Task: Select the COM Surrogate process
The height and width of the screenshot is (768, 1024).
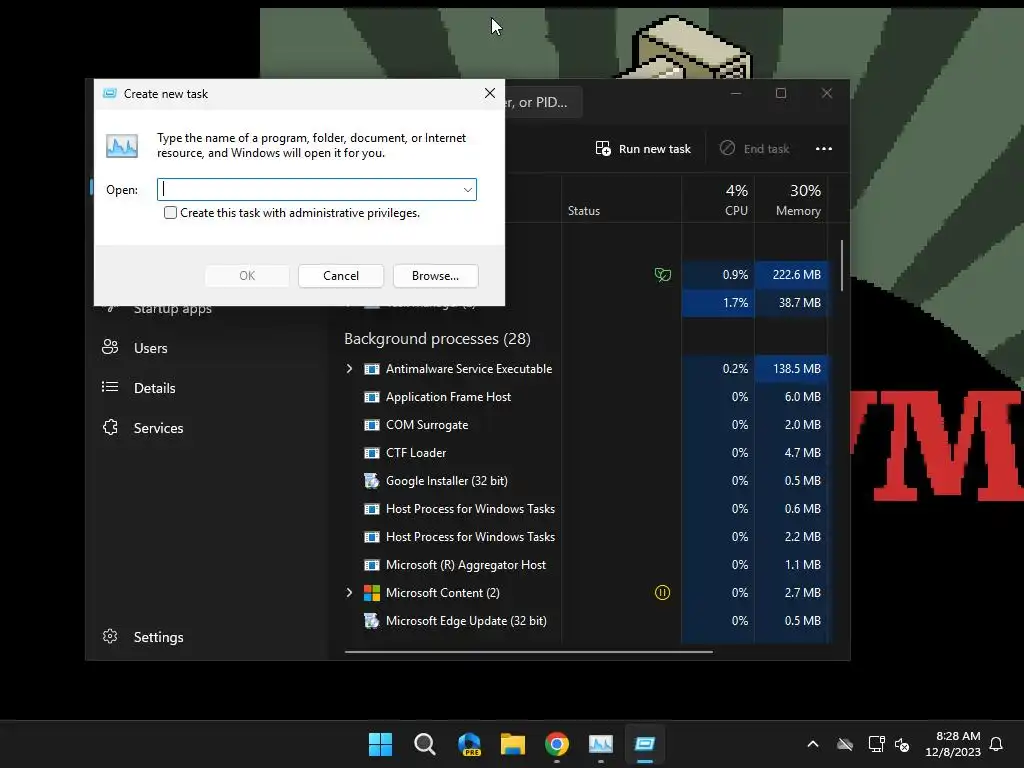Action: click(586, 425)
